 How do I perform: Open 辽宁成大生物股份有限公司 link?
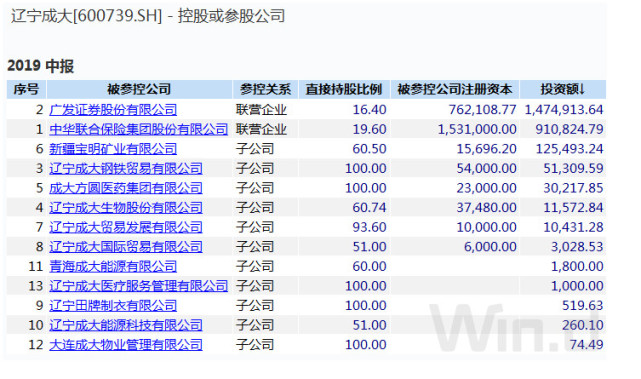(126, 208)
